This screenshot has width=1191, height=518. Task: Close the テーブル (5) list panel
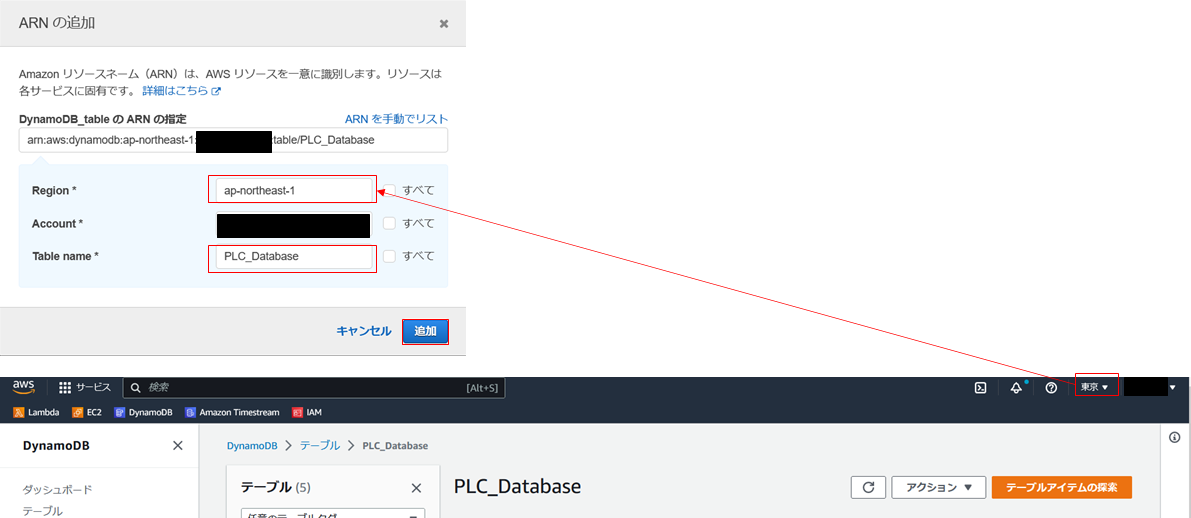pos(416,488)
